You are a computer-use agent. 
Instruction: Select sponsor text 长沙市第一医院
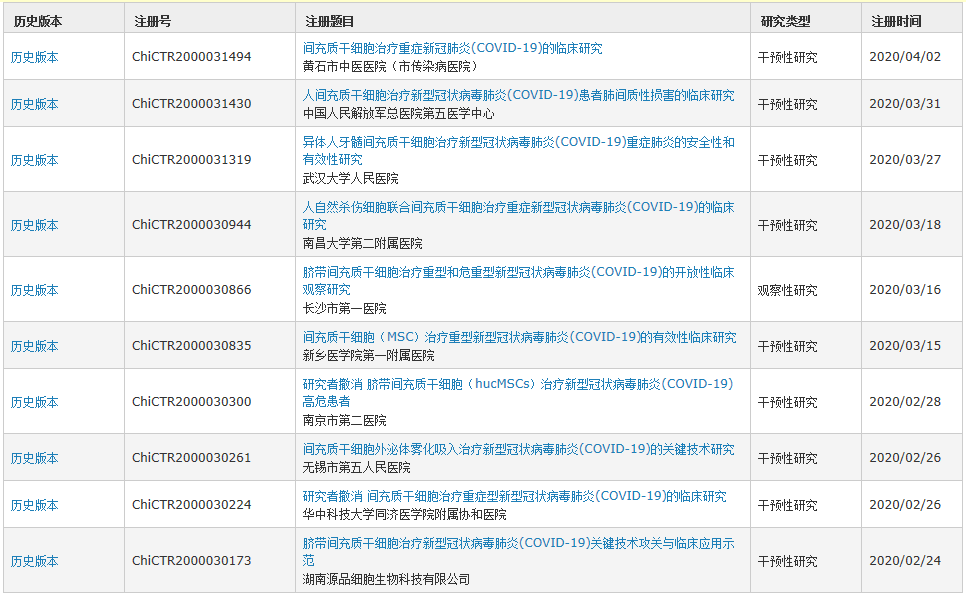(344, 308)
